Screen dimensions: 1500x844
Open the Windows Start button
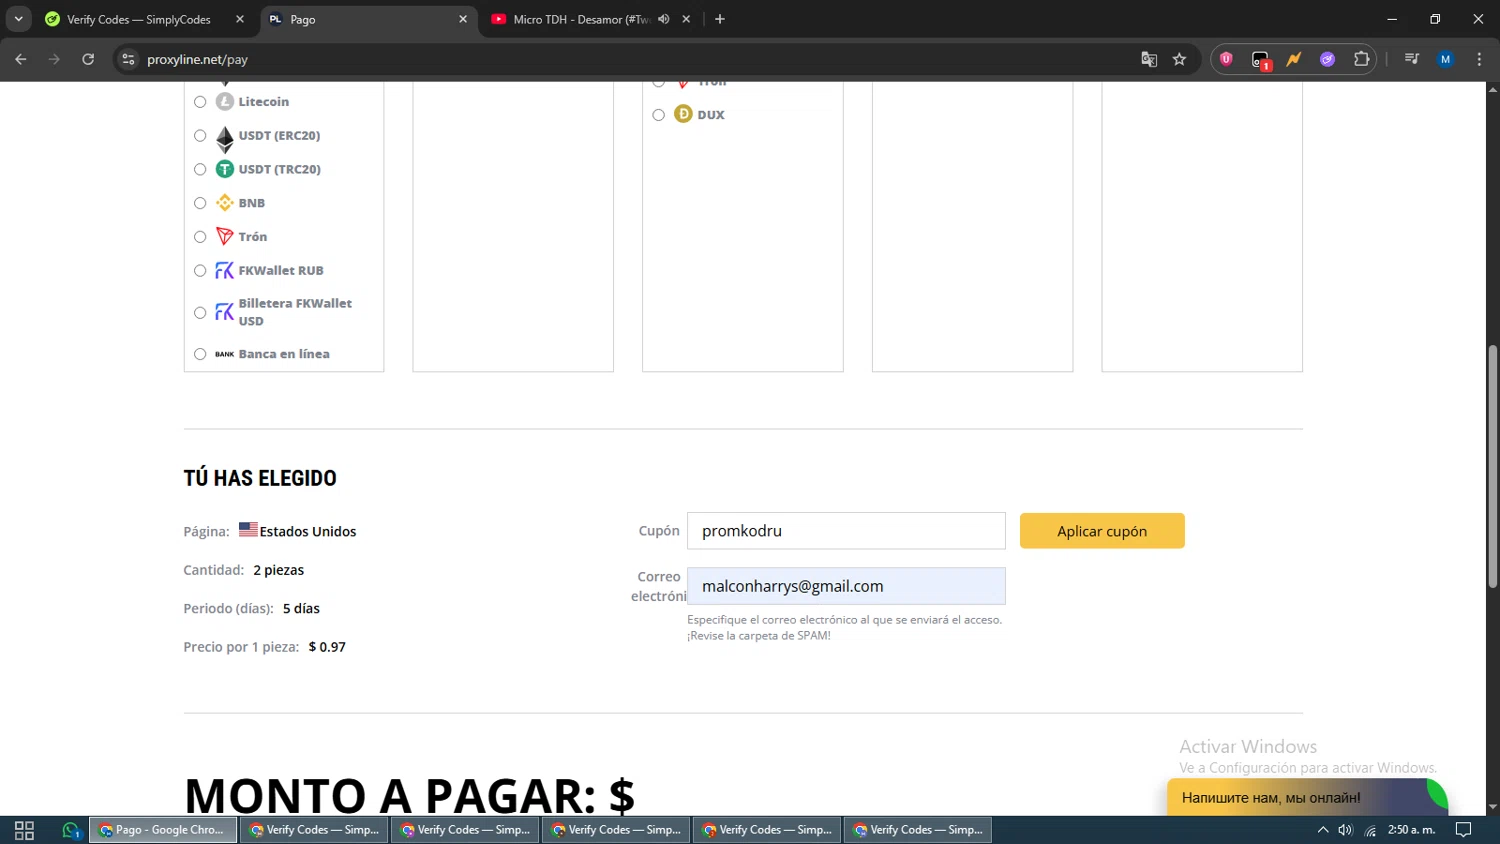pyautogui.click(x=24, y=830)
